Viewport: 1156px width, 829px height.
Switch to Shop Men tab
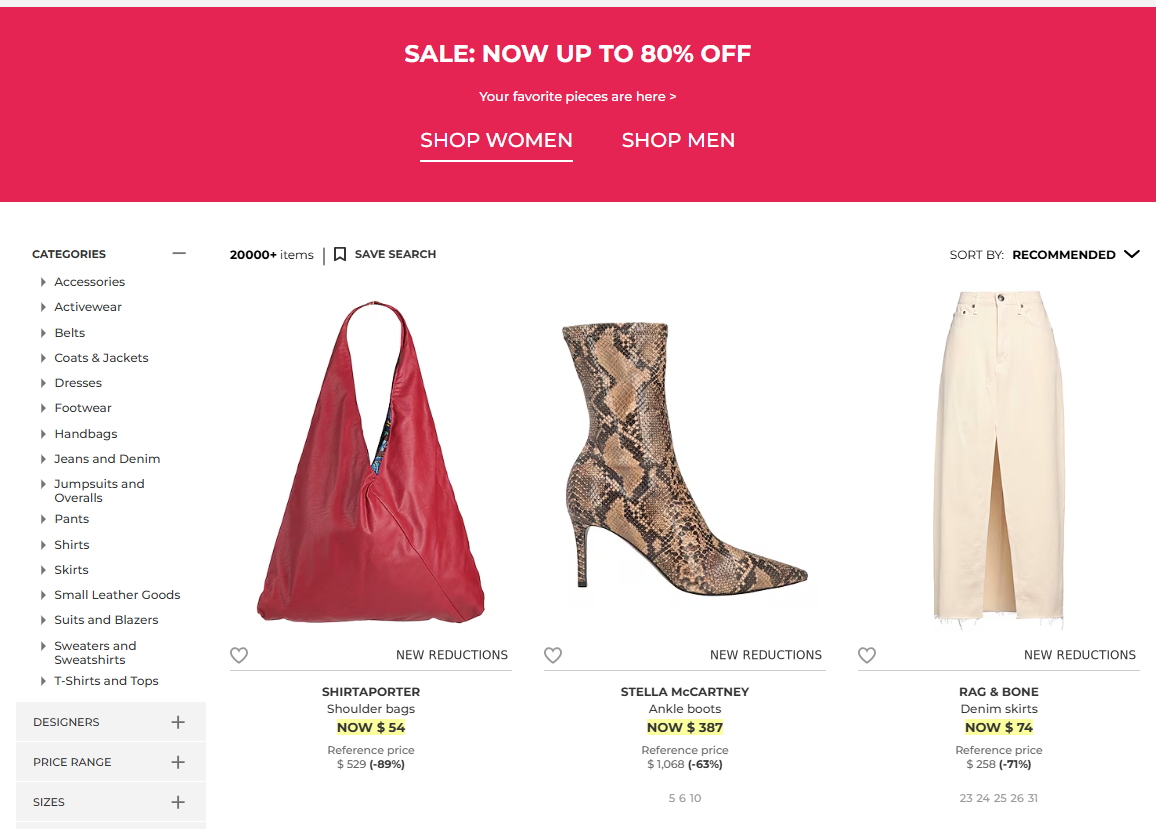678,141
